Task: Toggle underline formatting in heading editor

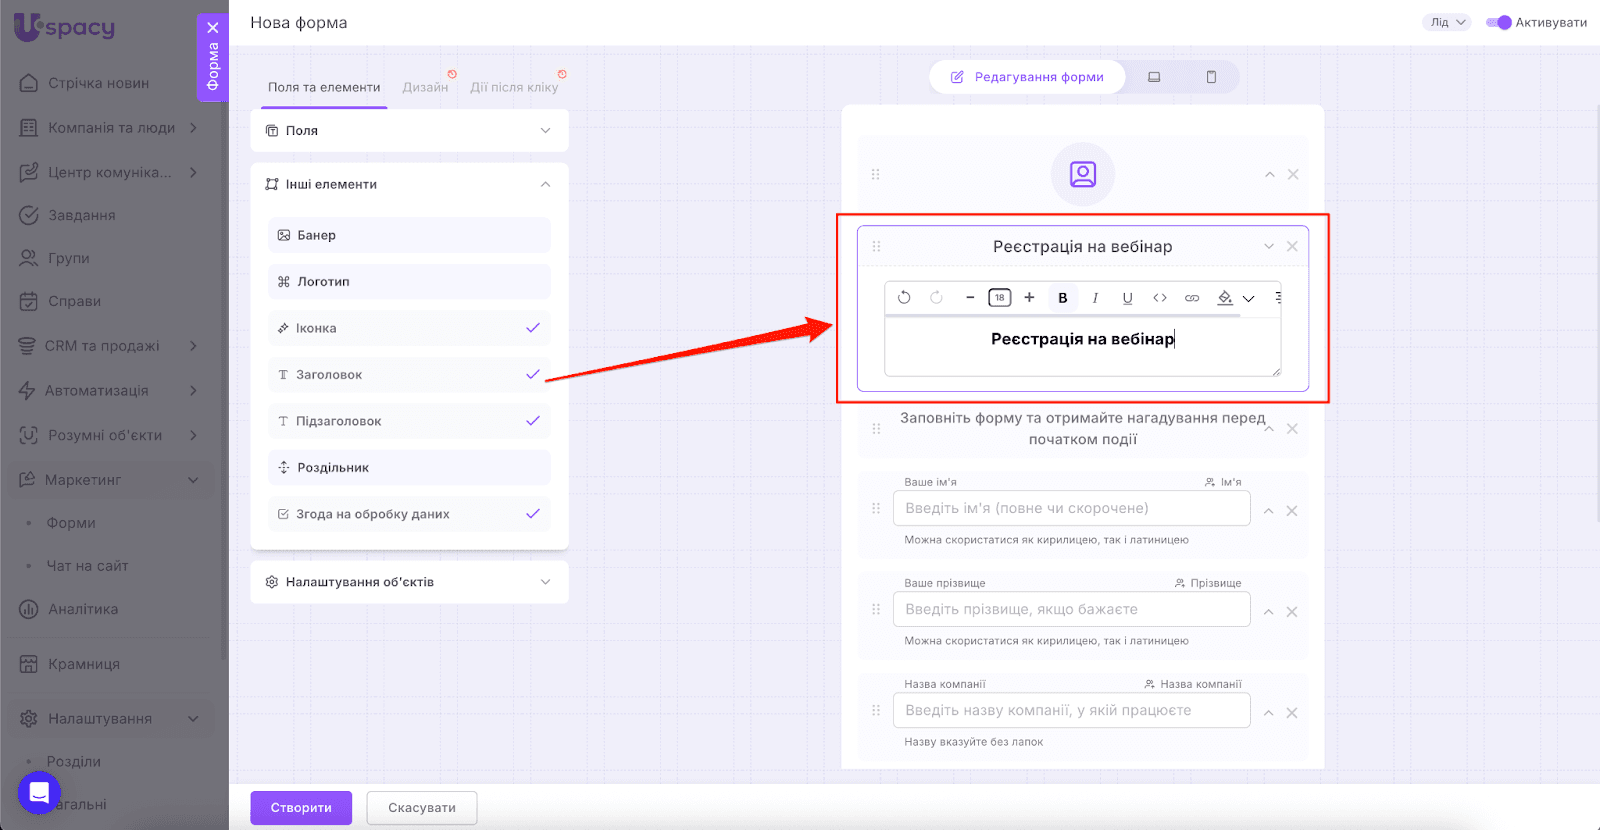Action: (x=1127, y=298)
